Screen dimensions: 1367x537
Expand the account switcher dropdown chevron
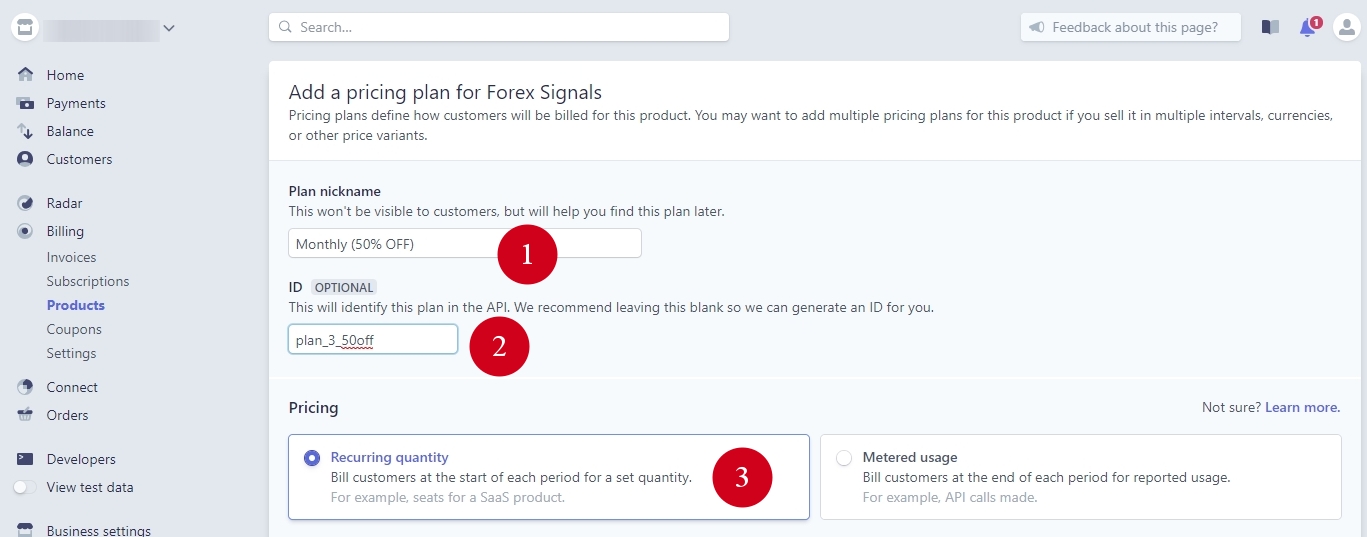click(x=169, y=28)
